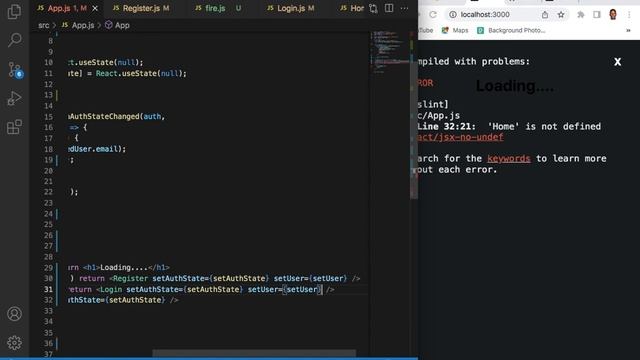Click the code minimap preview
640x360 pixels.
(x=390, y=52)
